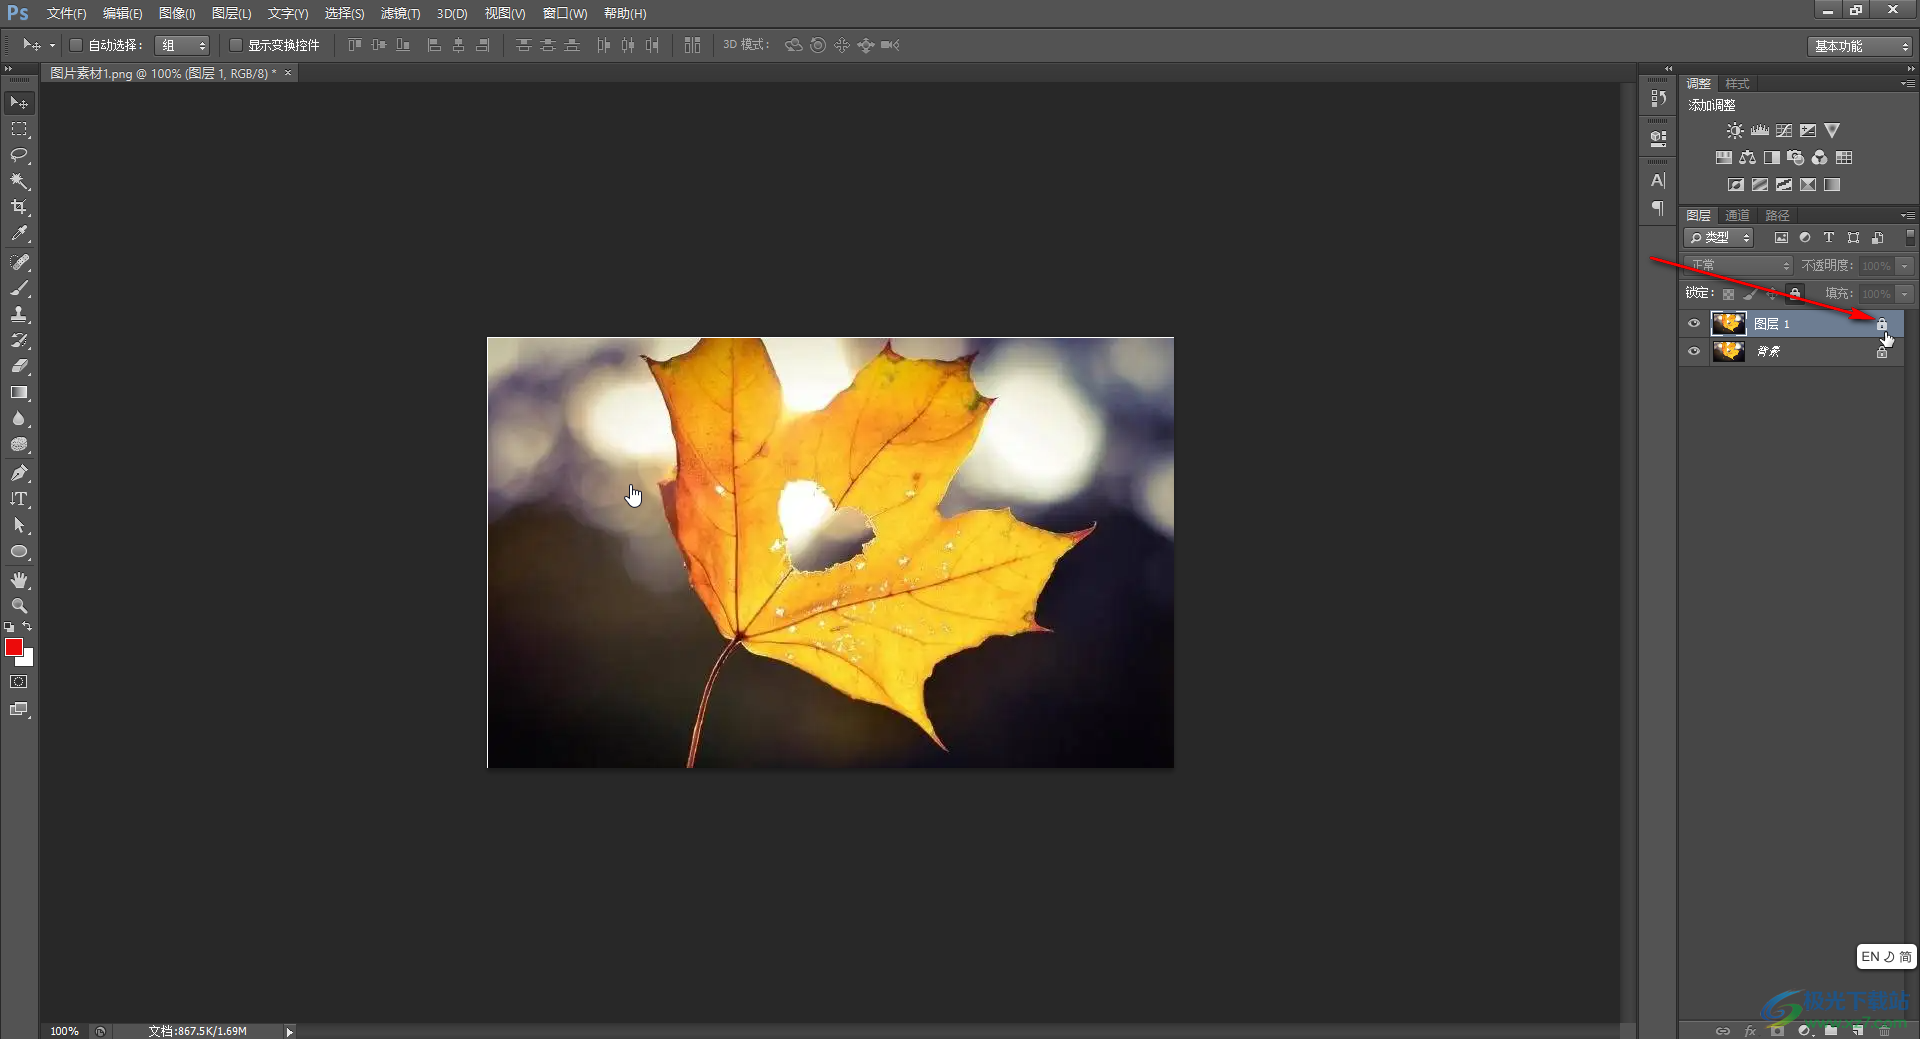Select the Brush tool
The image size is (1920, 1039).
tap(19, 288)
